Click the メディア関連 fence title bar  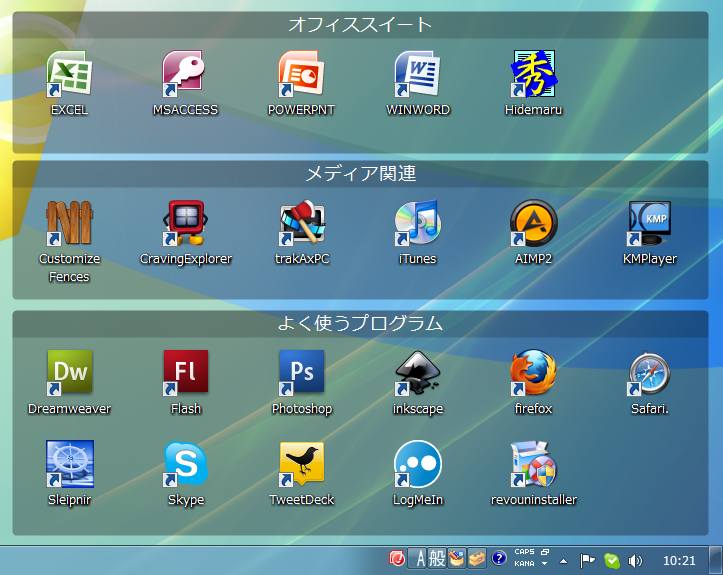coord(360,174)
